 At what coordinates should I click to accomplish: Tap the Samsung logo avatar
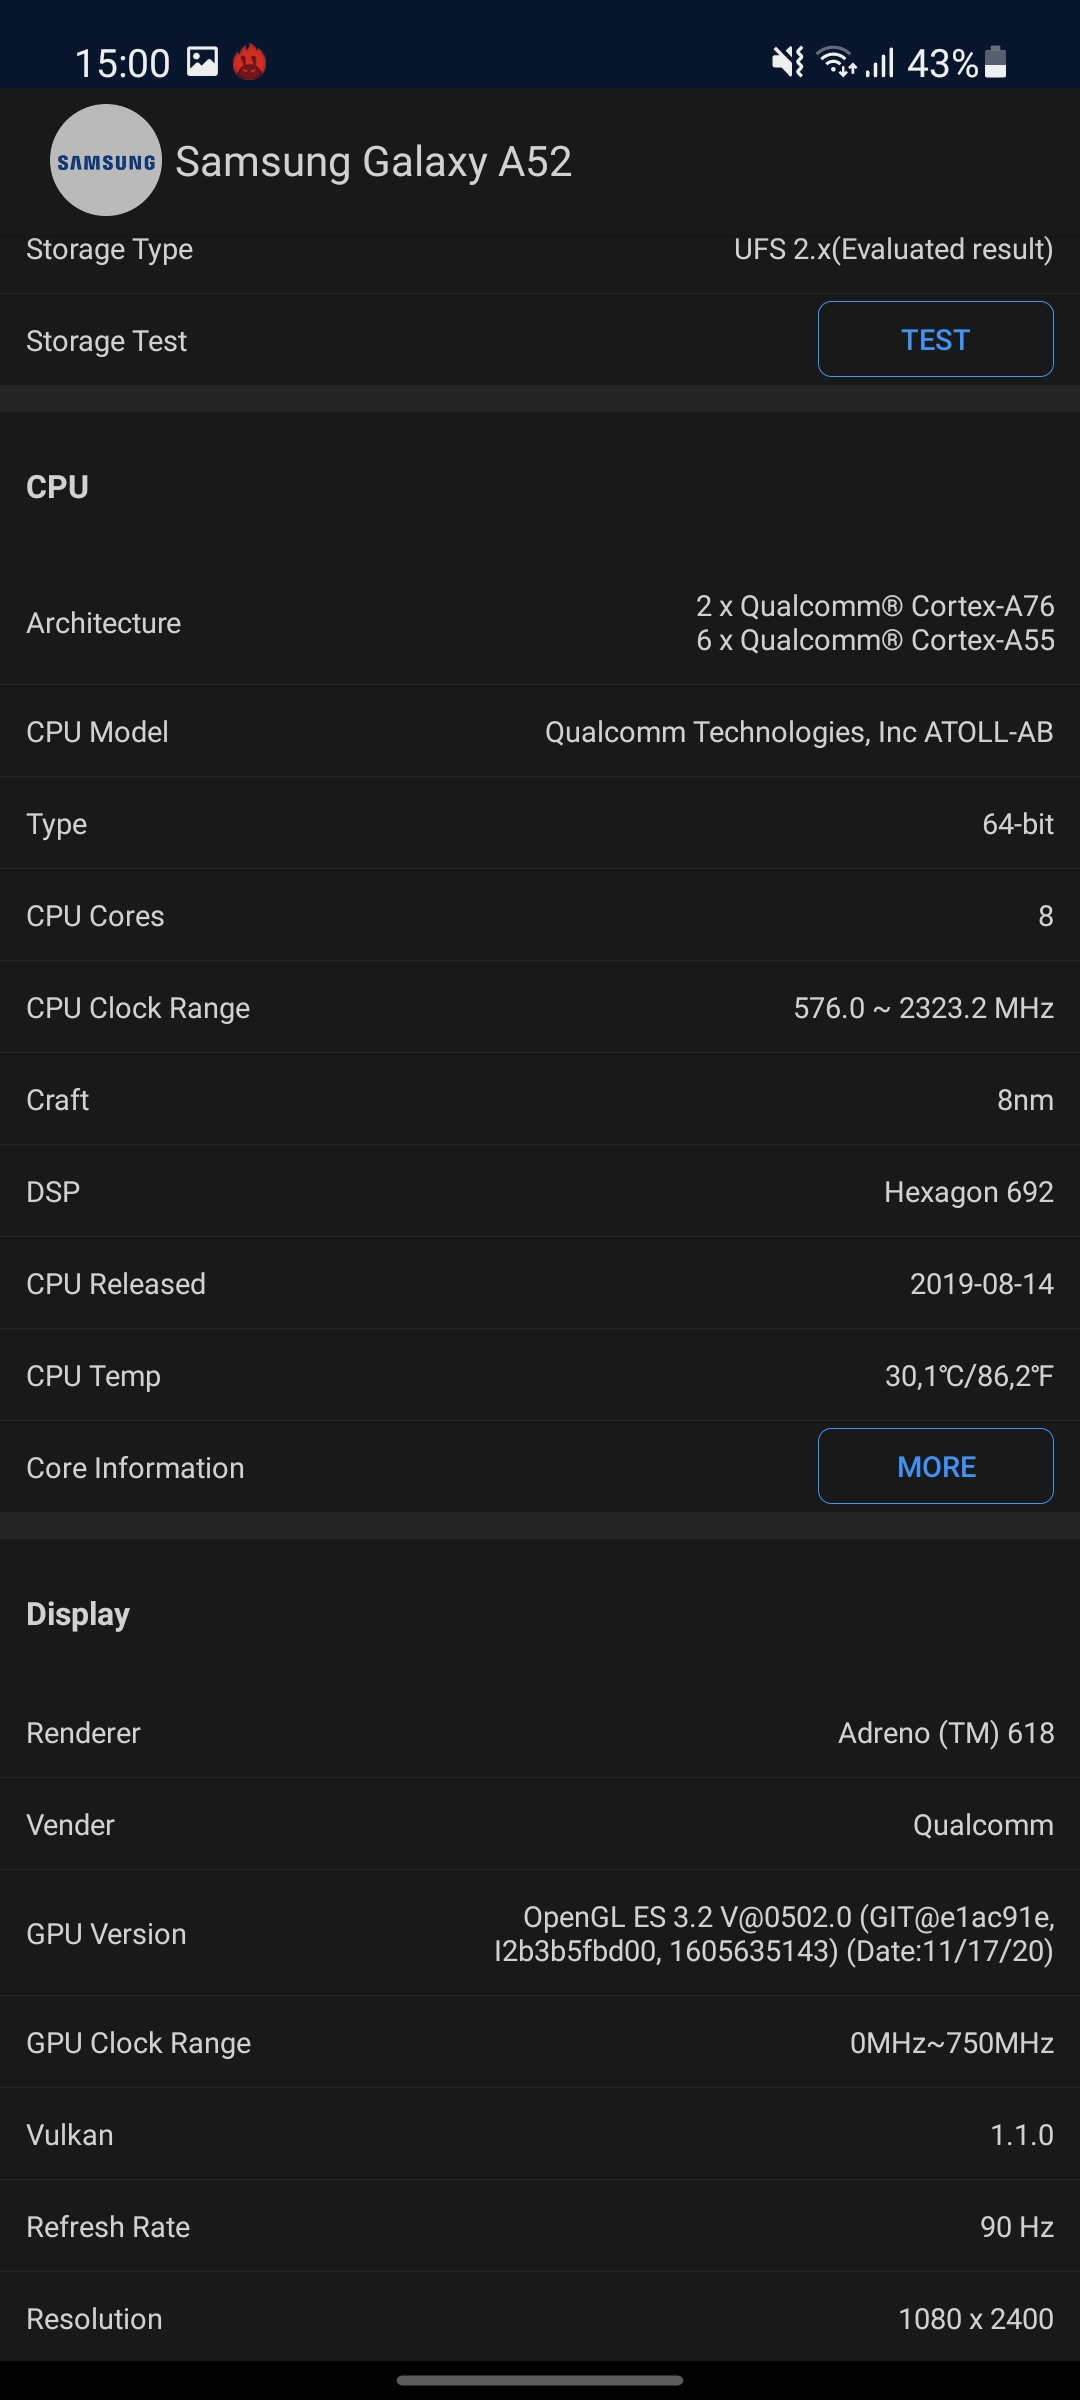click(106, 161)
